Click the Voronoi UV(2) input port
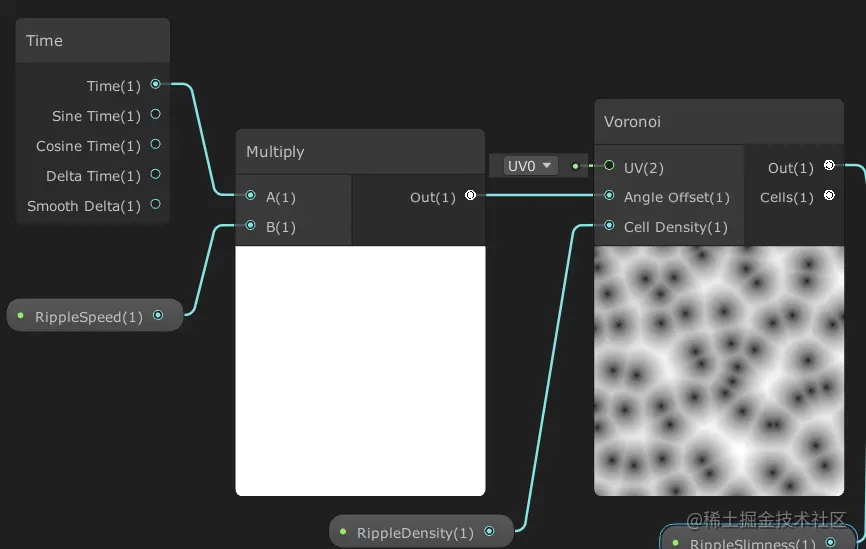This screenshot has height=549, width=866. tap(609, 165)
